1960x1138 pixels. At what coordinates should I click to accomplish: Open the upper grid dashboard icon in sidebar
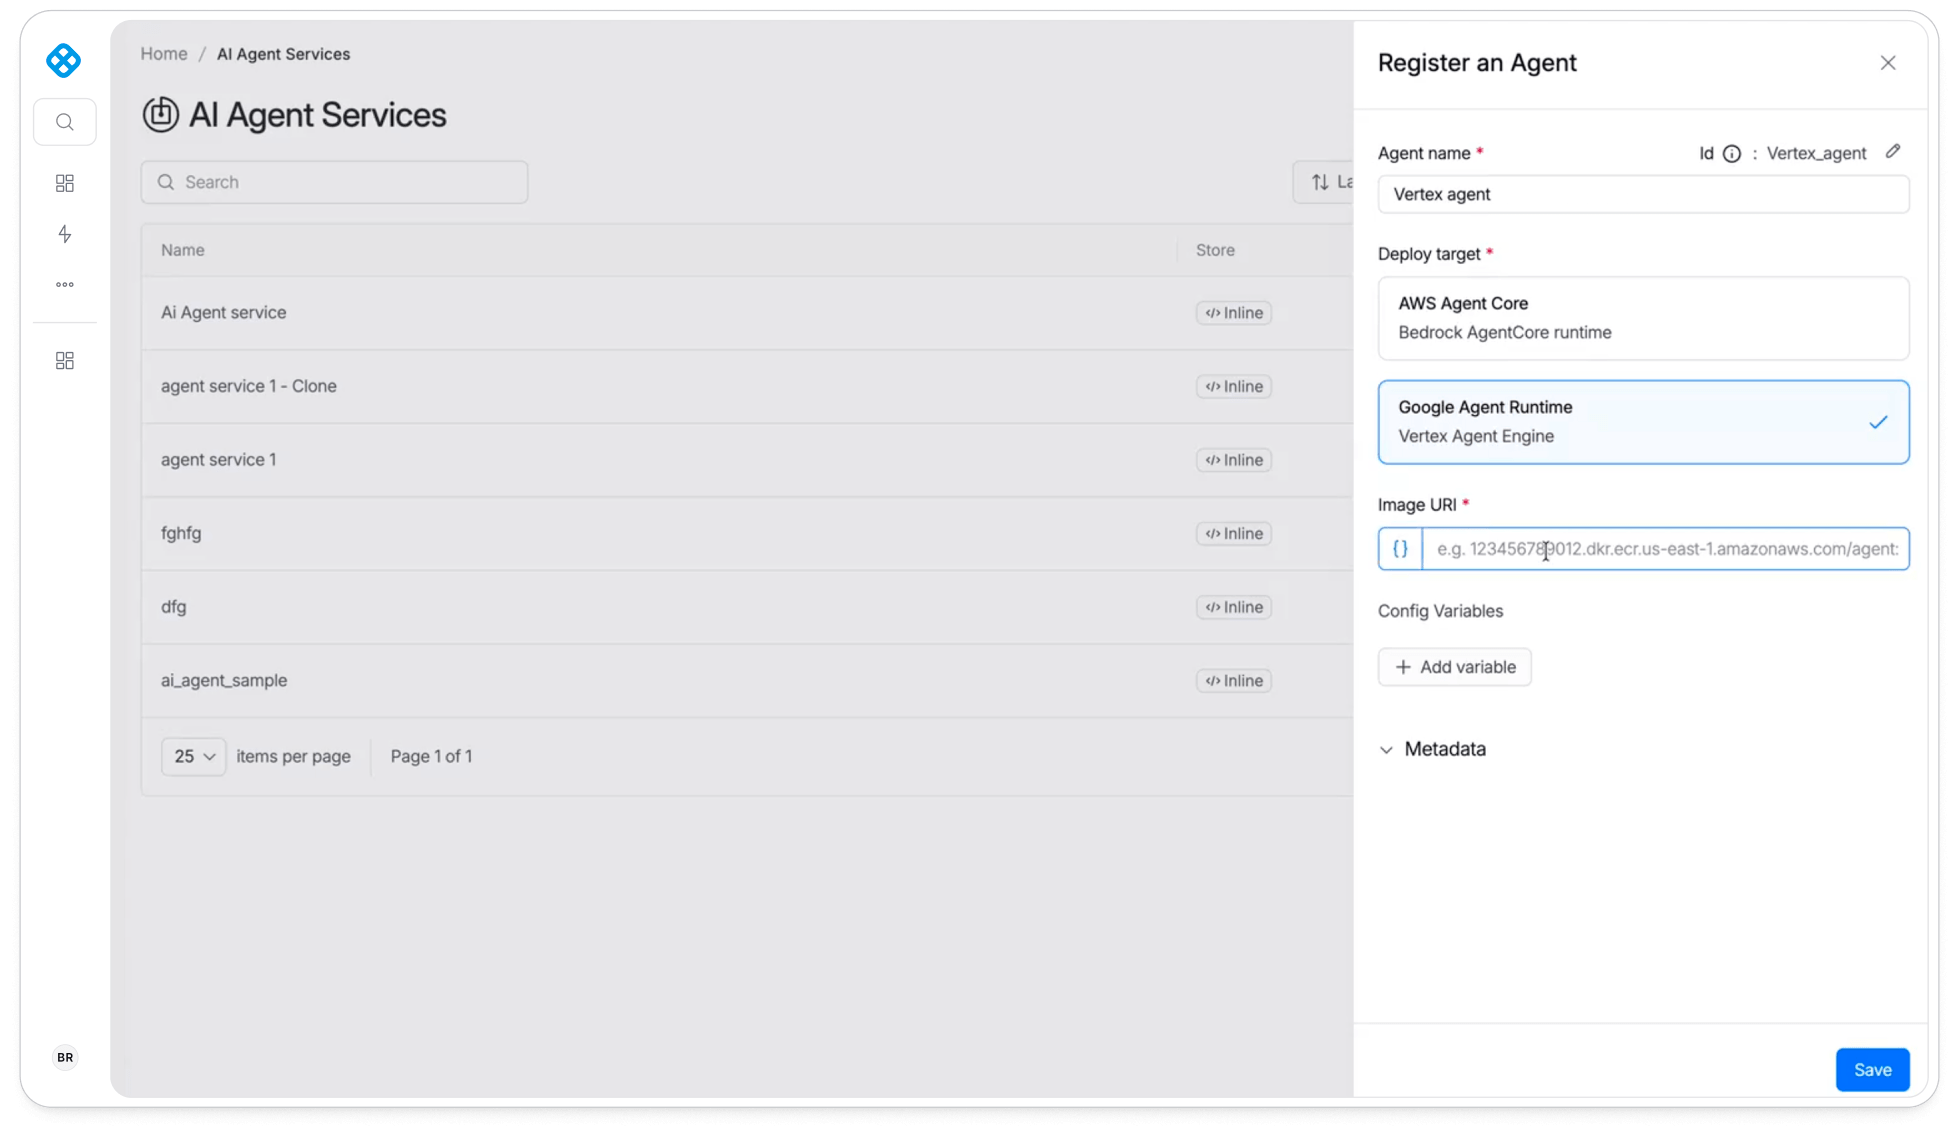tap(65, 183)
